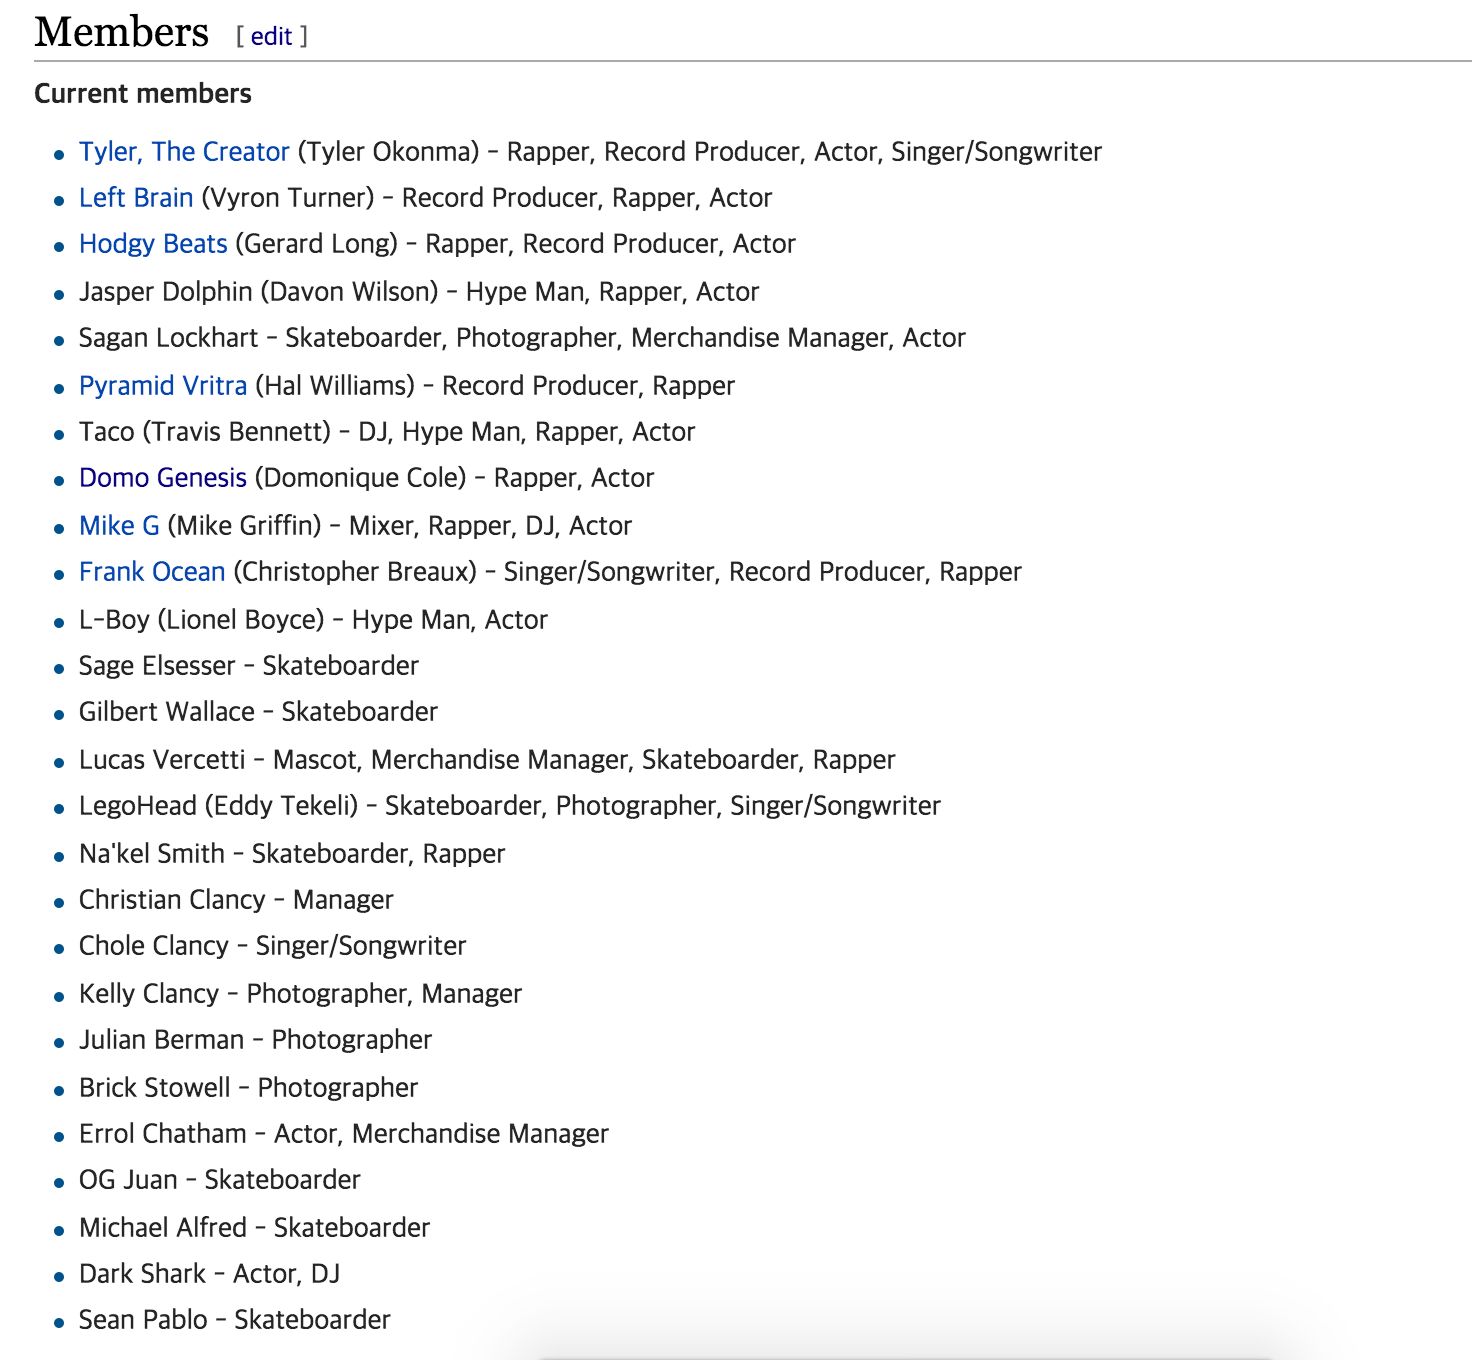Click the name Christopher Breaux in parentheses

point(355,572)
